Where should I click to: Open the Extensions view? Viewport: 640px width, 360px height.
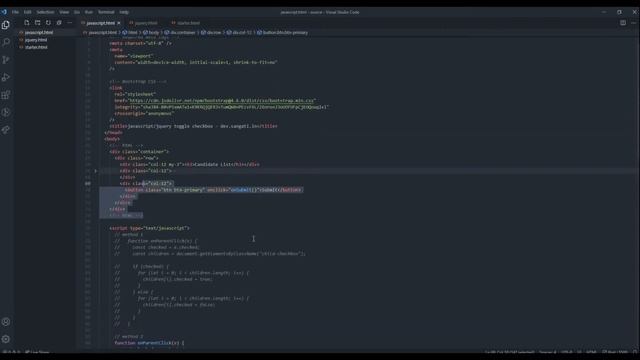6,95
